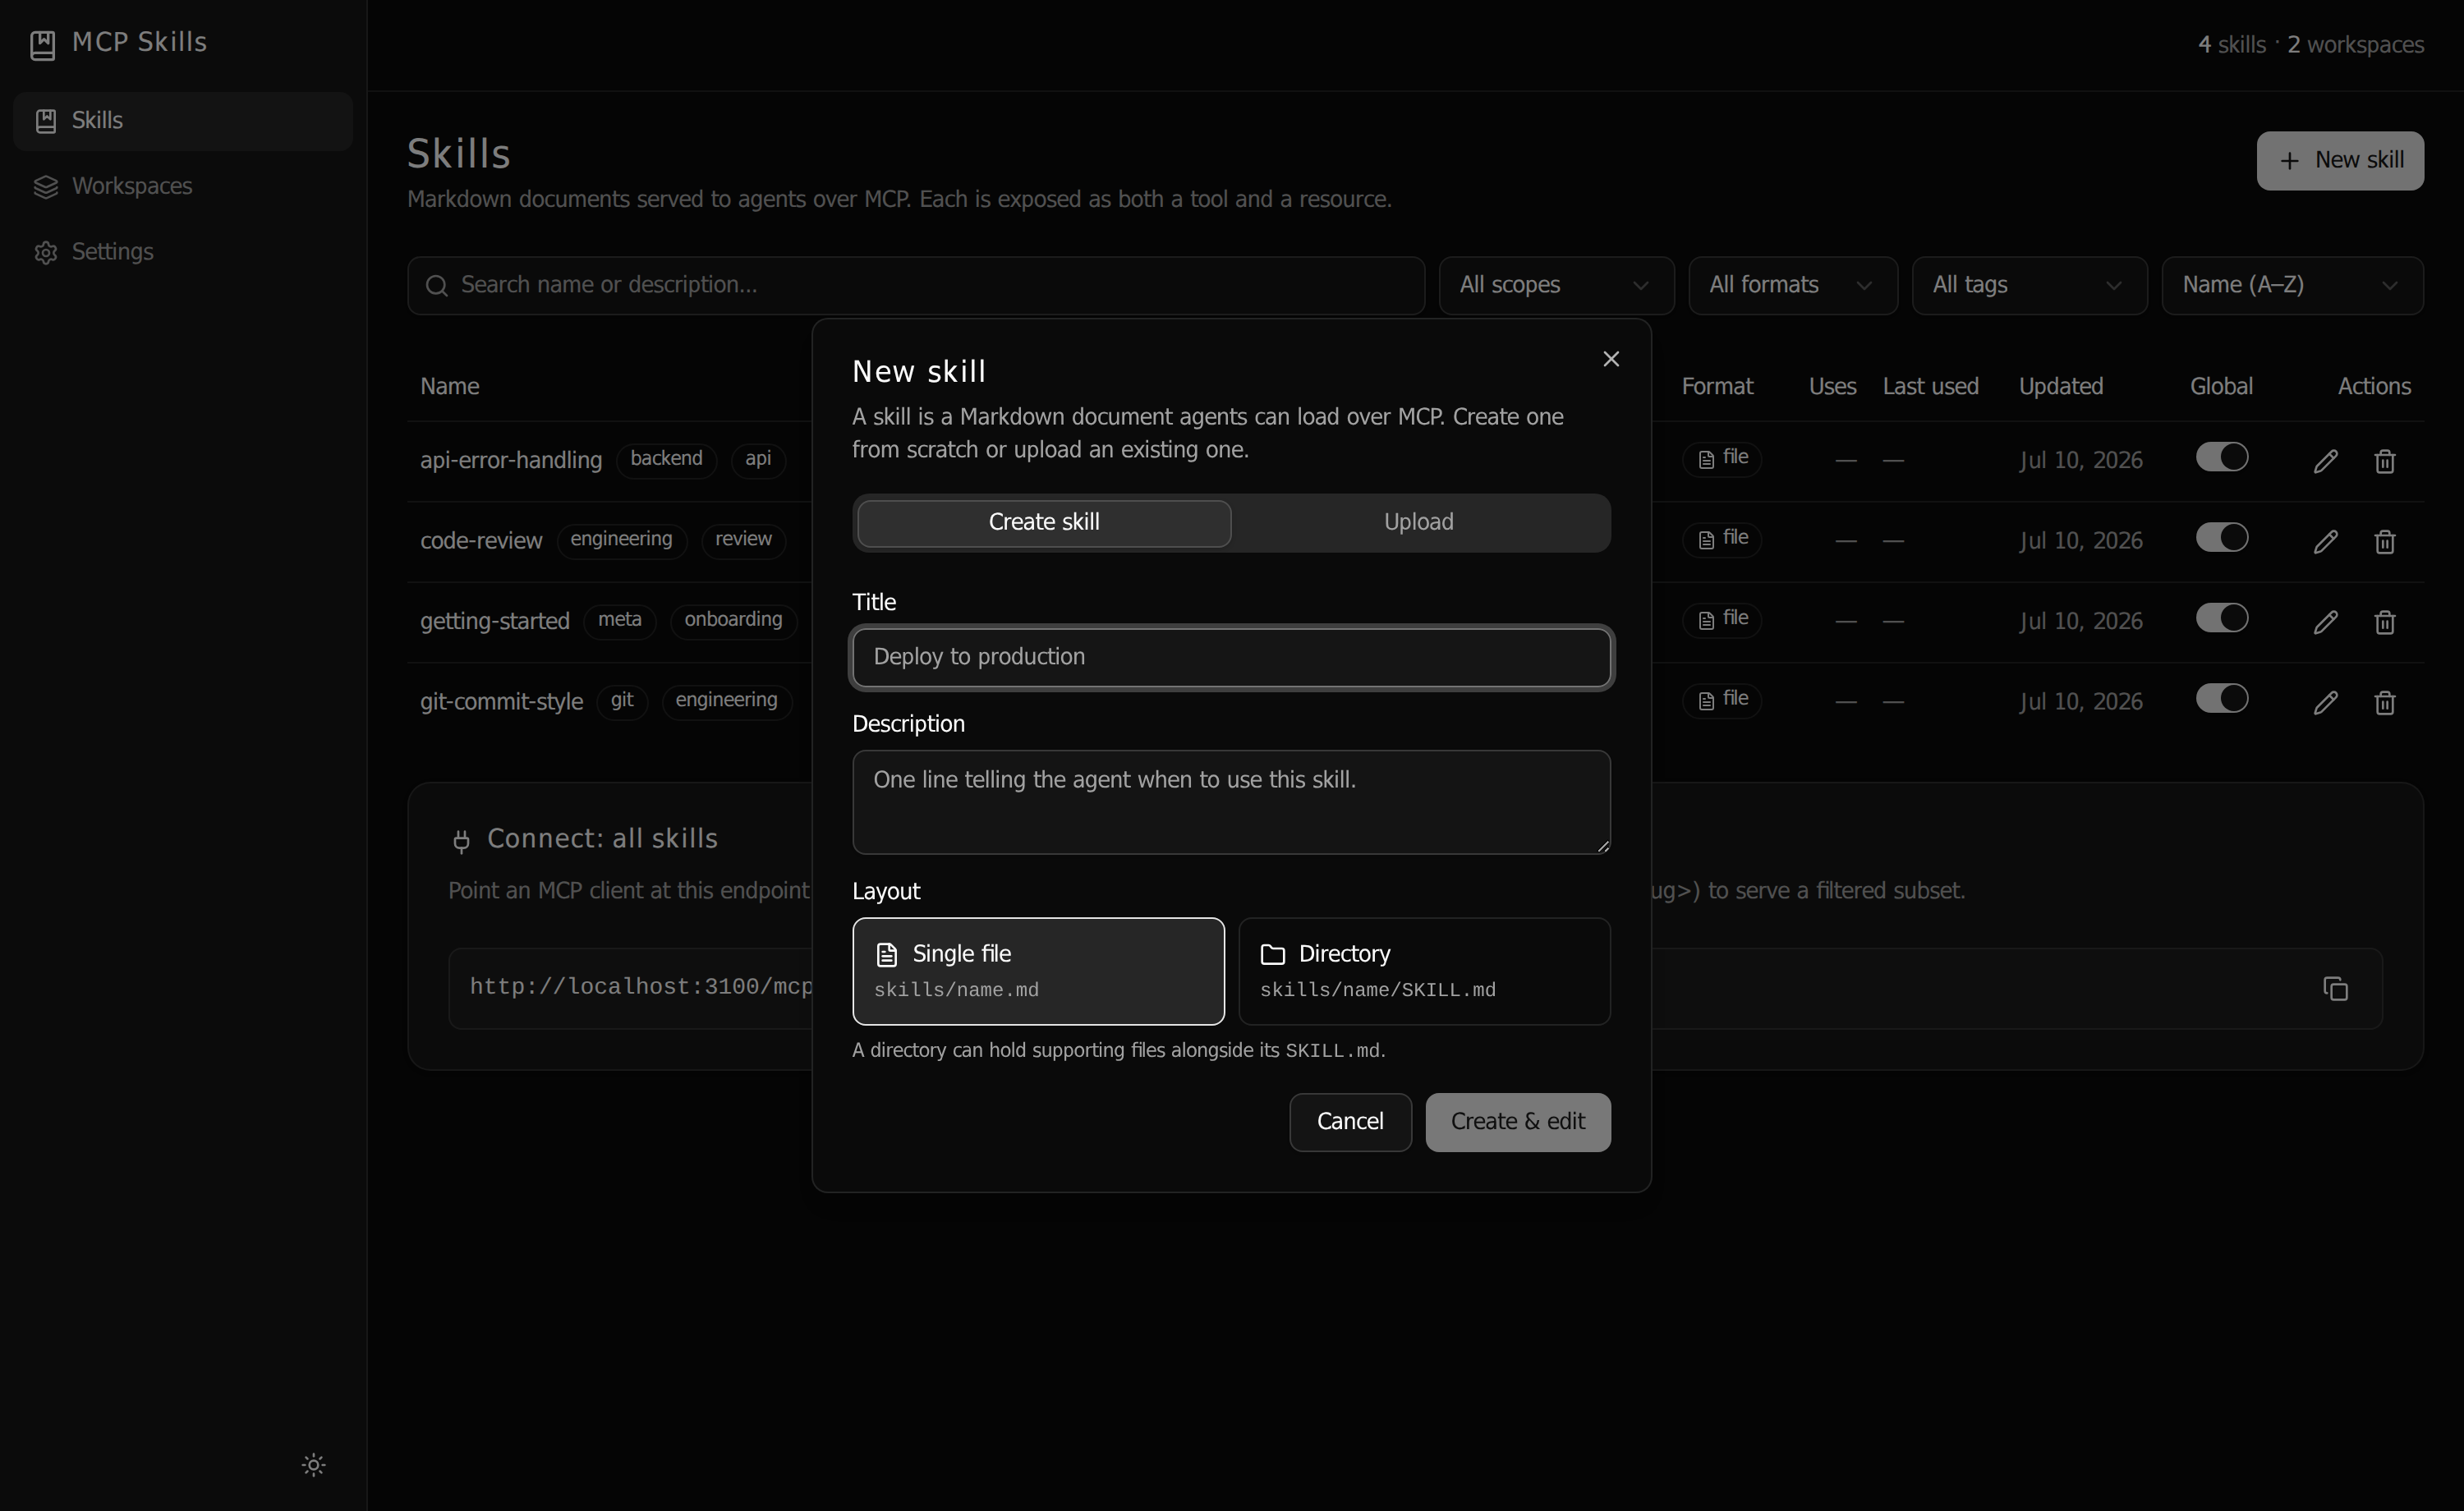
Task: Open the Skills sidebar page
Action: point(183,121)
